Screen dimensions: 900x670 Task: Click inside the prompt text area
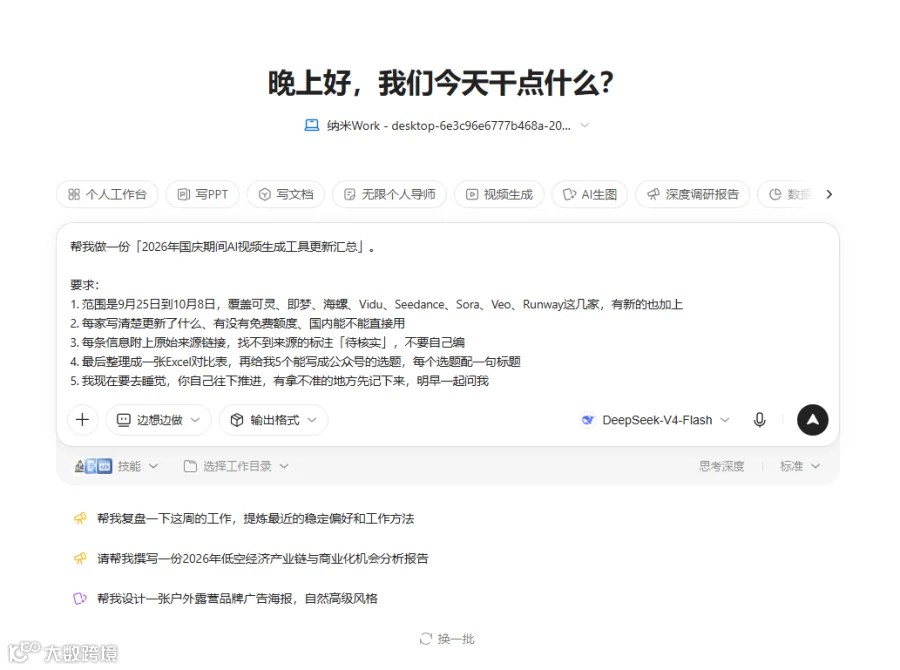pos(448,313)
